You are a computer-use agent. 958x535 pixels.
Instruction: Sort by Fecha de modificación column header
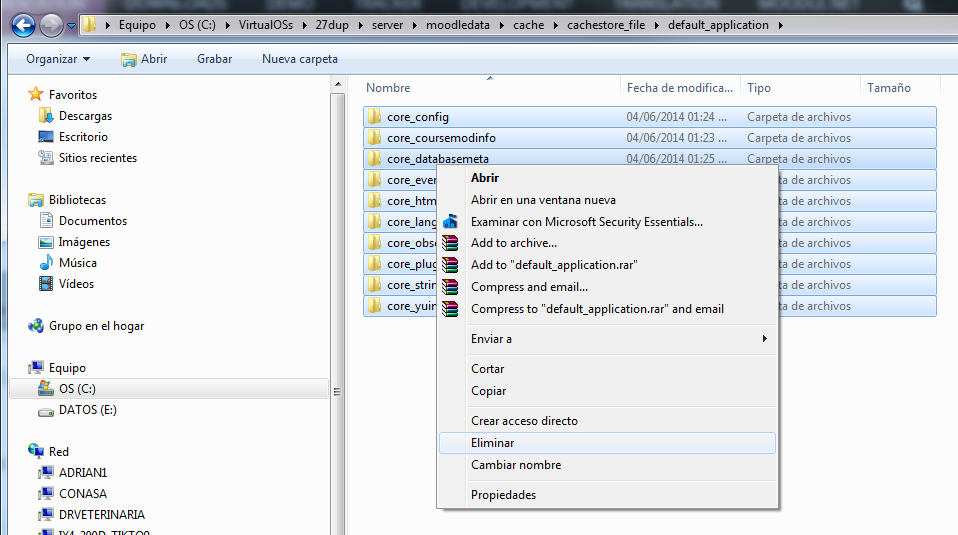point(680,87)
